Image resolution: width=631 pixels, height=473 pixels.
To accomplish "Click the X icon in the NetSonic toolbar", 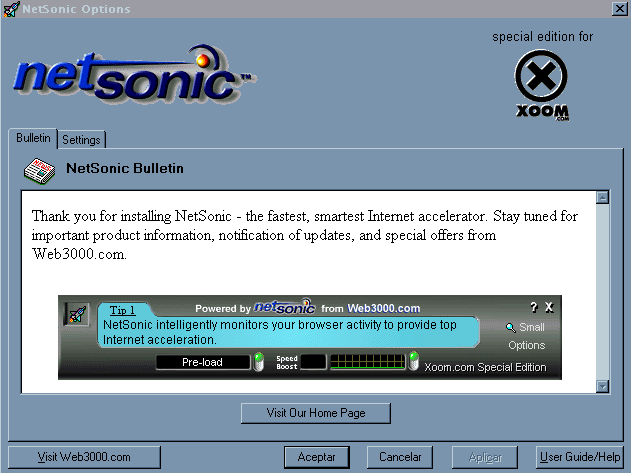I will coord(549,308).
